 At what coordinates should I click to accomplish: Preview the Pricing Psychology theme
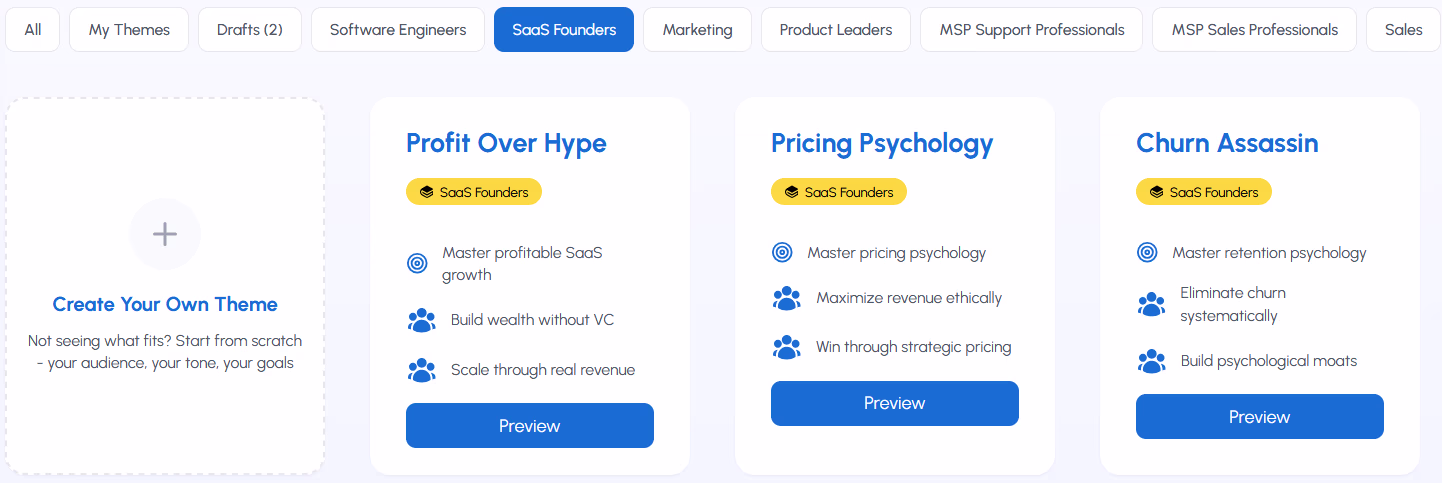[895, 404]
